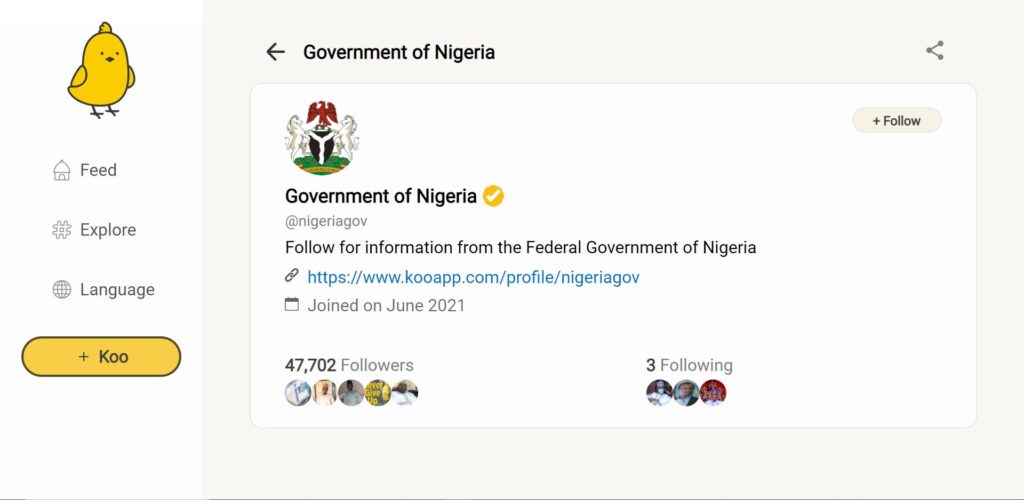Open the Language globe icon
1024x500 pixels.
point(61,289)
